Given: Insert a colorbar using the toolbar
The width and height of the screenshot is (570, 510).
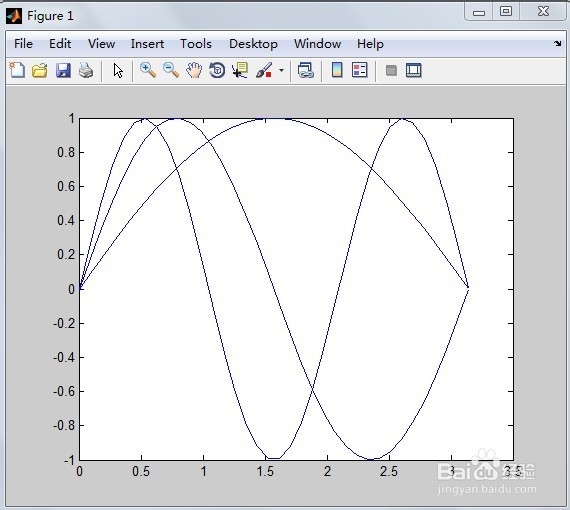Looking at the screenshot, I should click(337, 70).
